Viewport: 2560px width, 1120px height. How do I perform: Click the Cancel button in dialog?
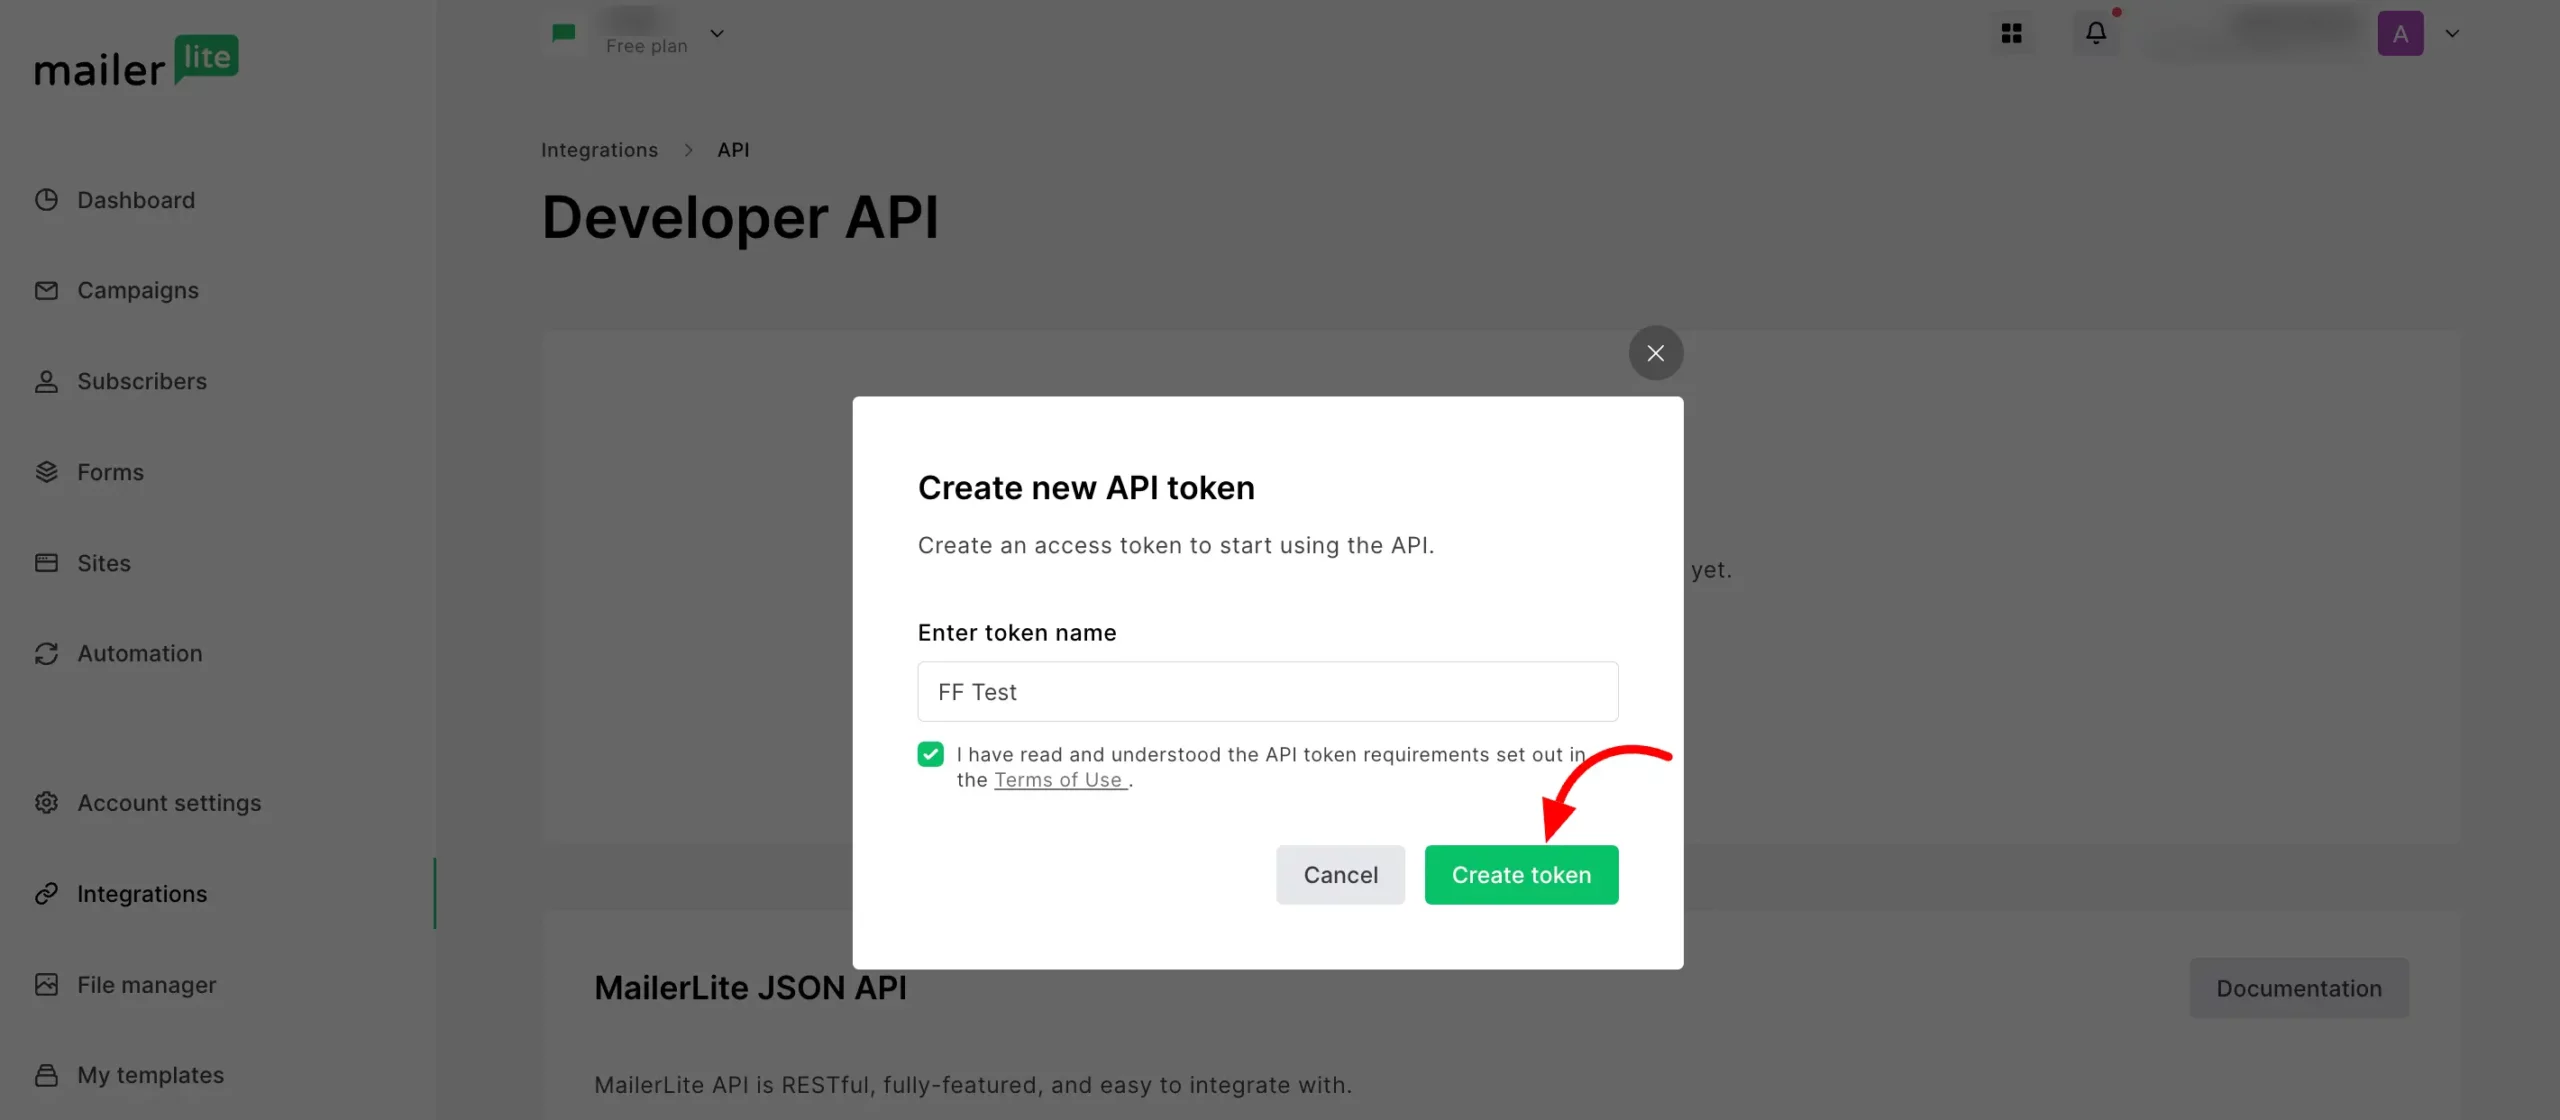1340,875
